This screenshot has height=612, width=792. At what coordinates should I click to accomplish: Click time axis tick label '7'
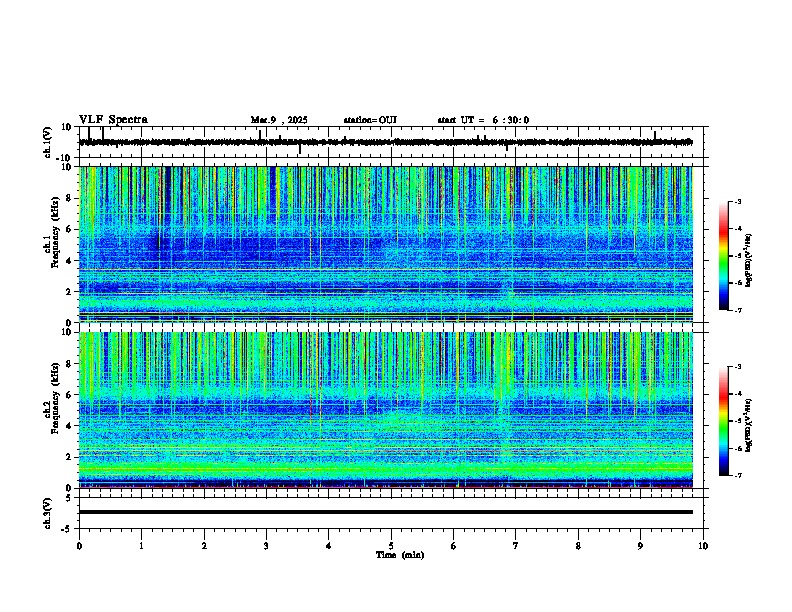click(516, 546)
